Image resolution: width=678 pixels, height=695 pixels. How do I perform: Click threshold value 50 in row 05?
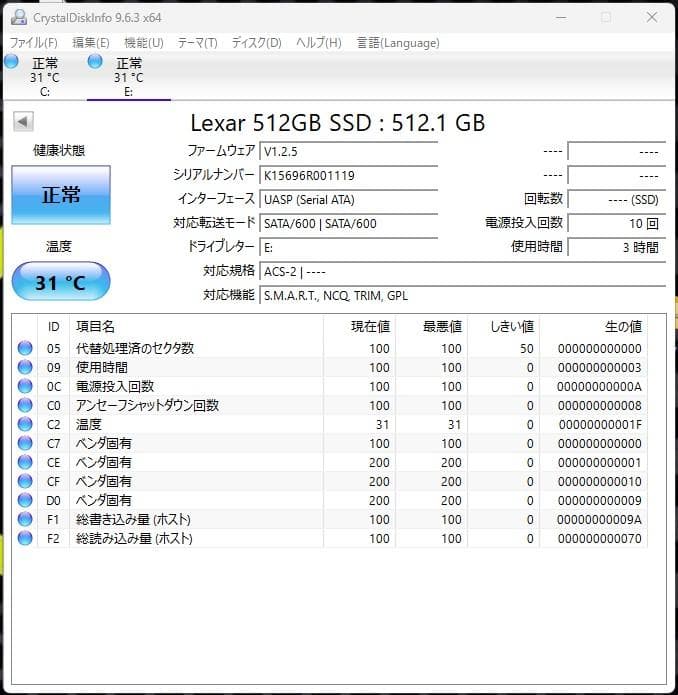(x=527, y=348)
